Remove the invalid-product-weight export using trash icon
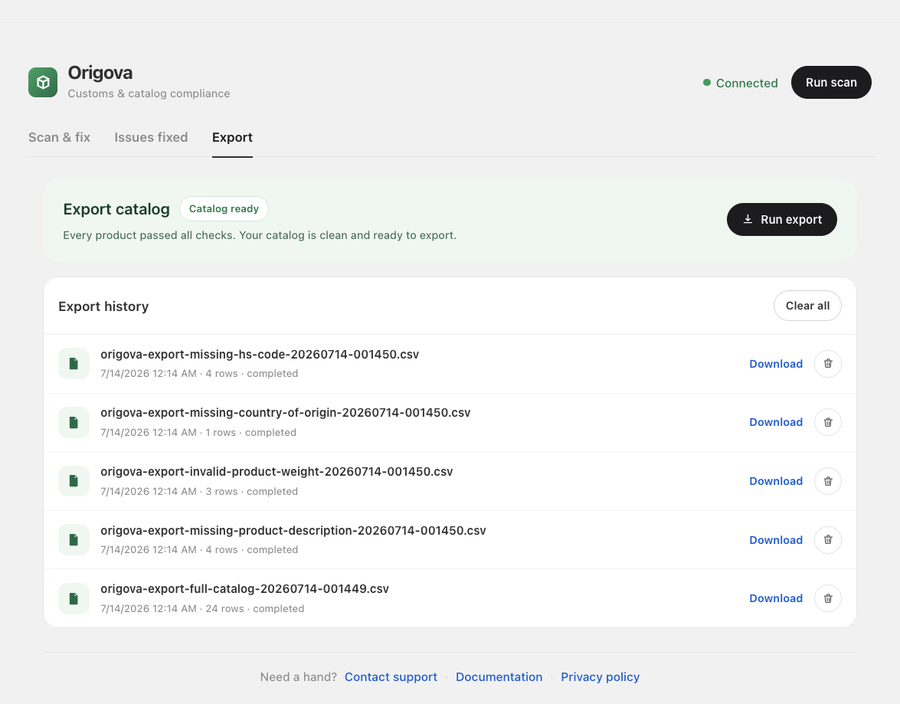The height and width of the screenshot is (704, 900). (828, 481)
